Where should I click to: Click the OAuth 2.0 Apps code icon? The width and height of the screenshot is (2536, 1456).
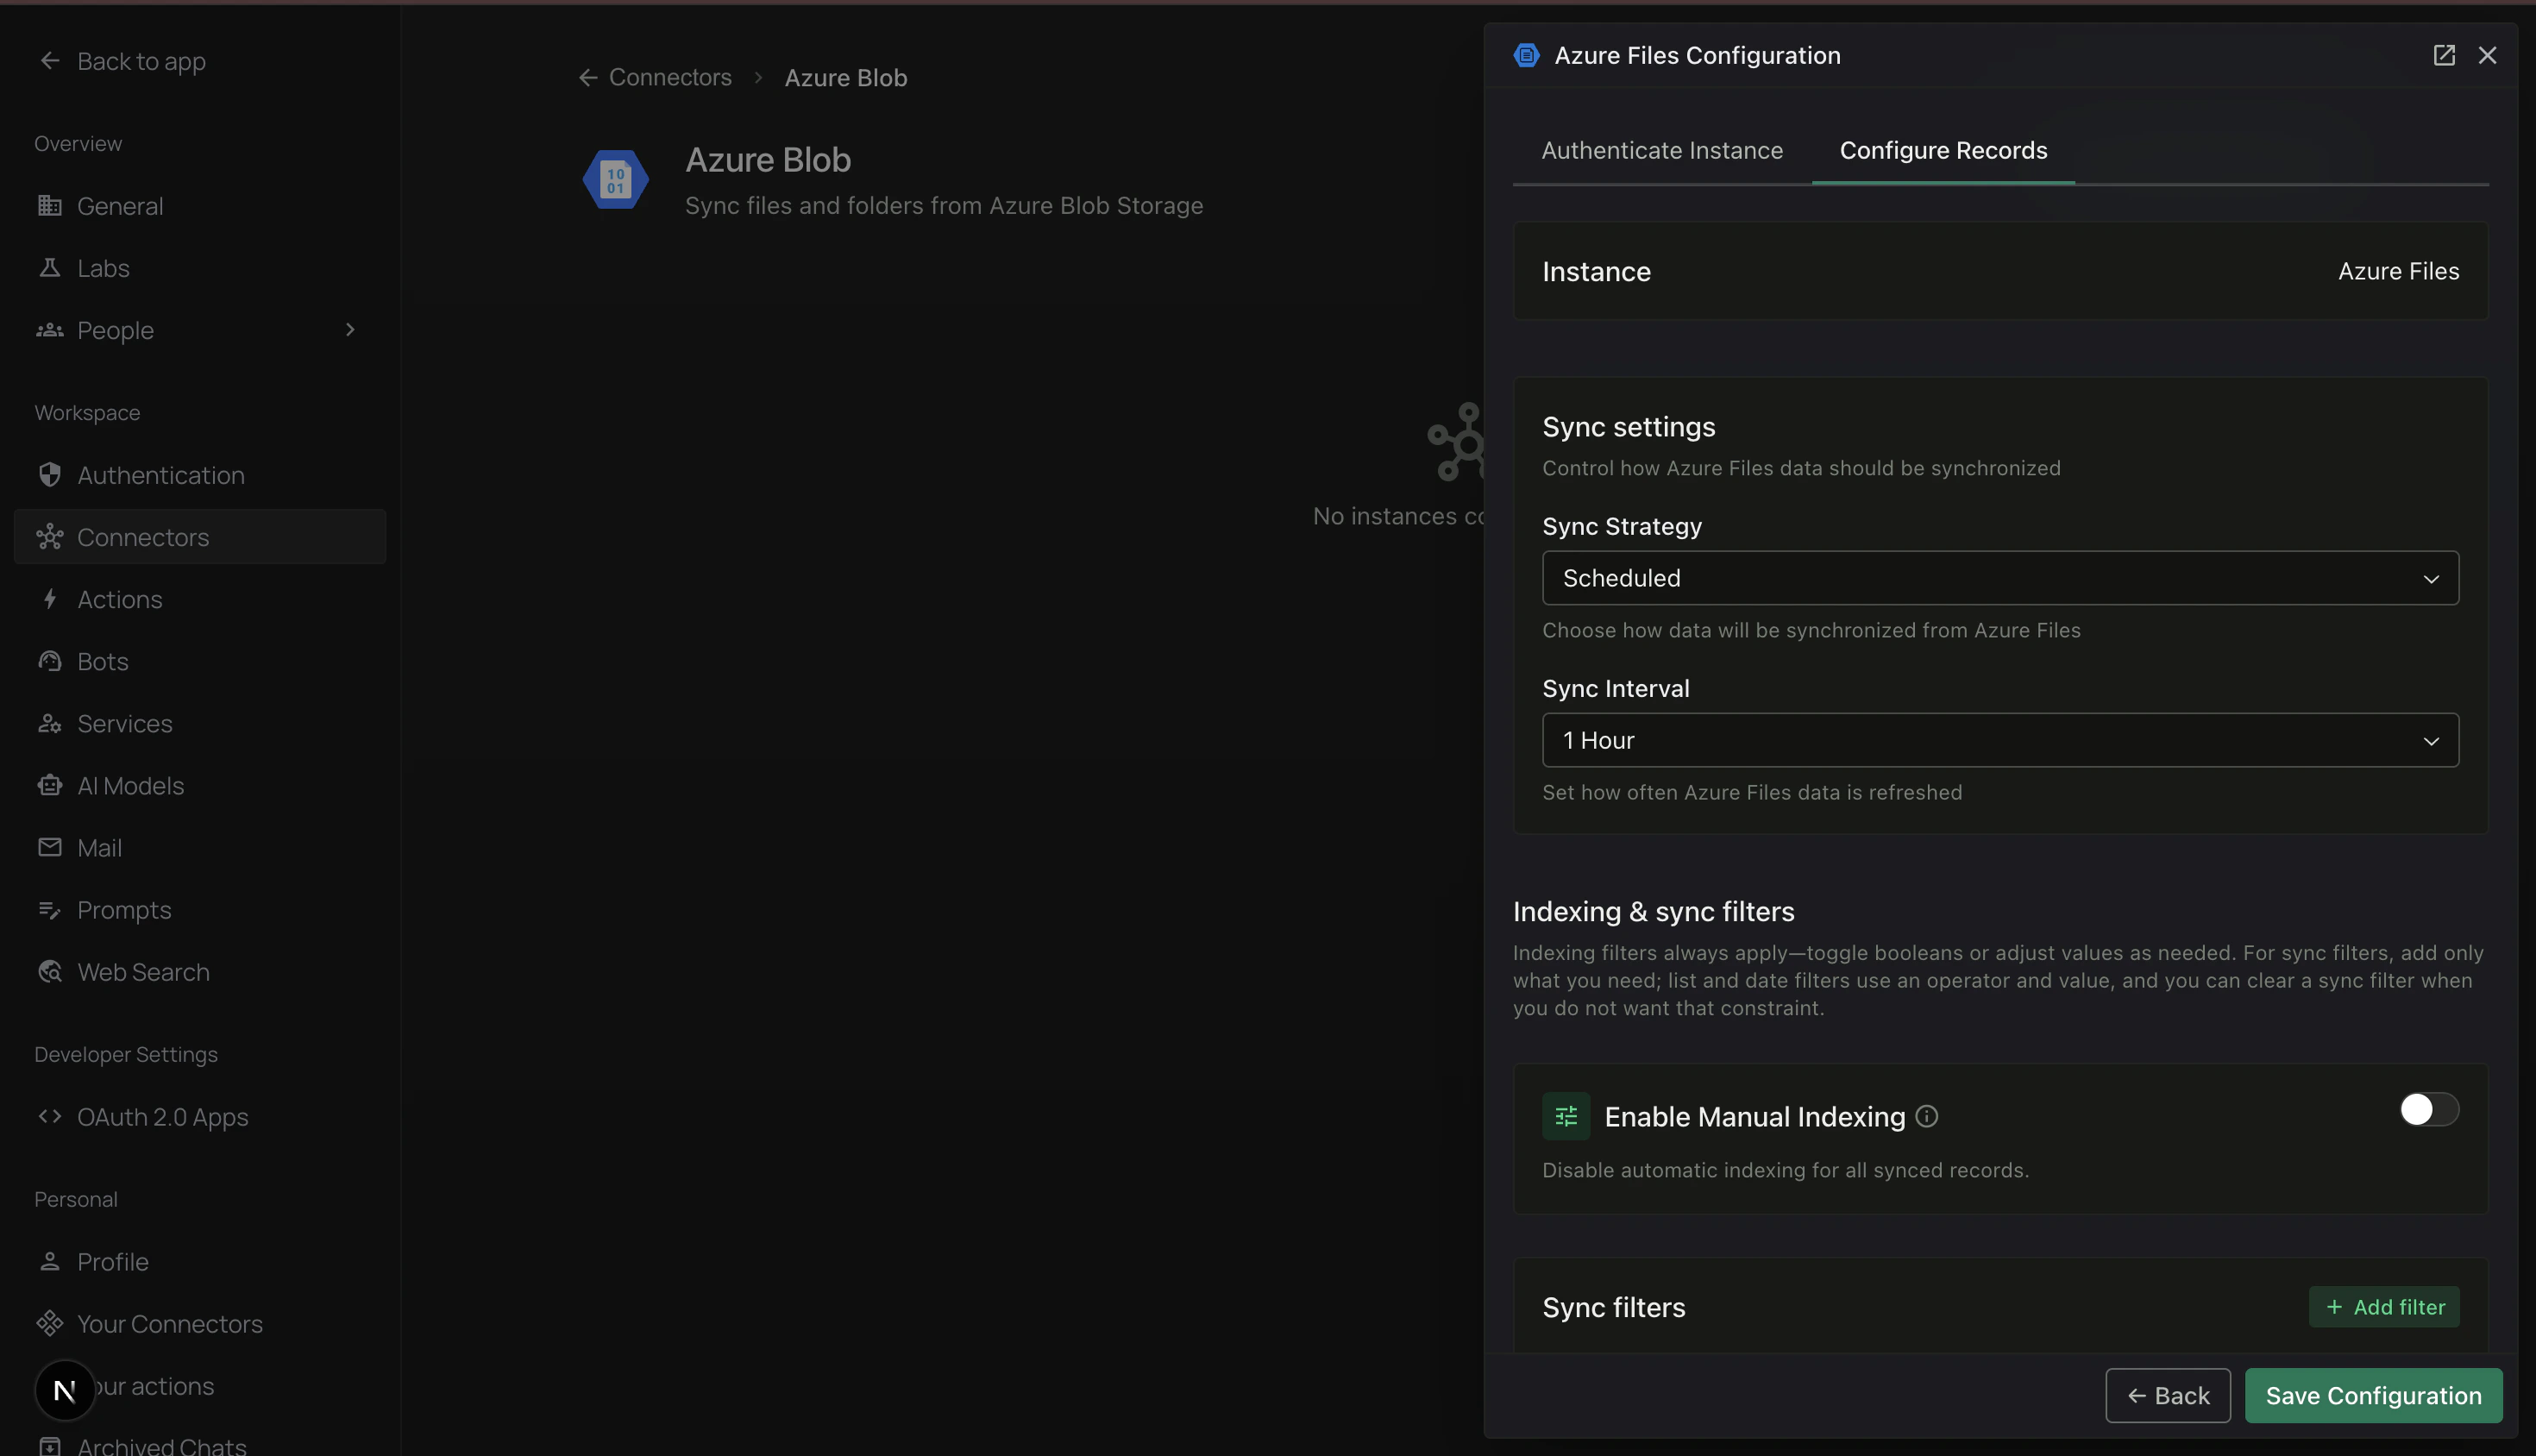[50, 1116]
